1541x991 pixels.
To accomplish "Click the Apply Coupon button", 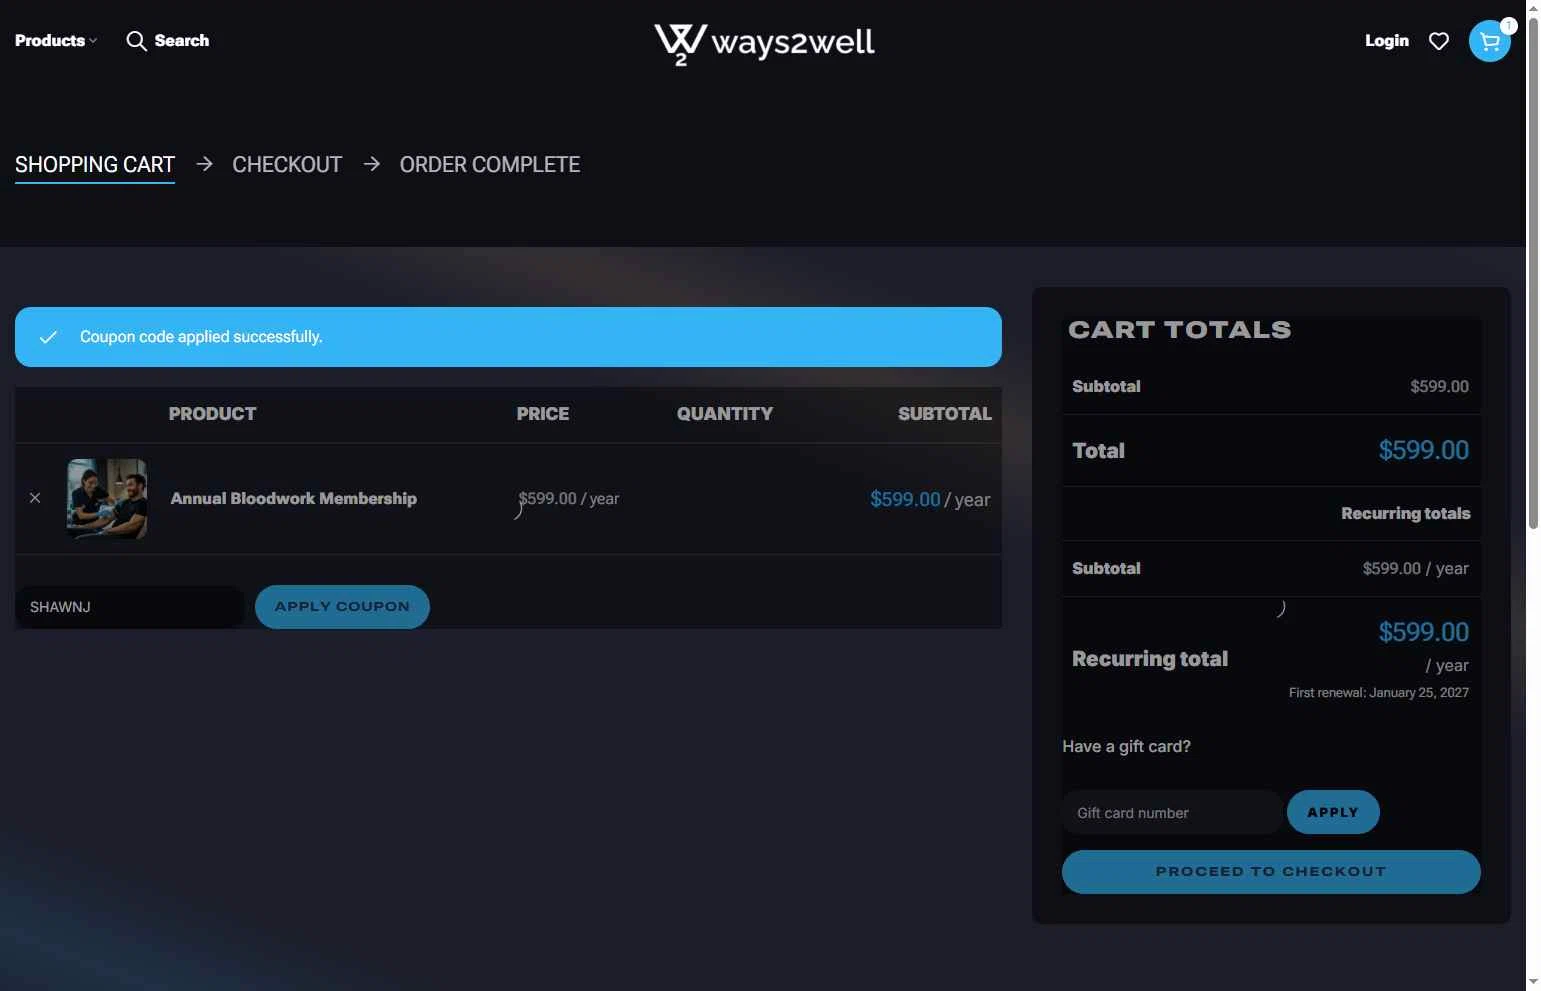I will point(342,607).
